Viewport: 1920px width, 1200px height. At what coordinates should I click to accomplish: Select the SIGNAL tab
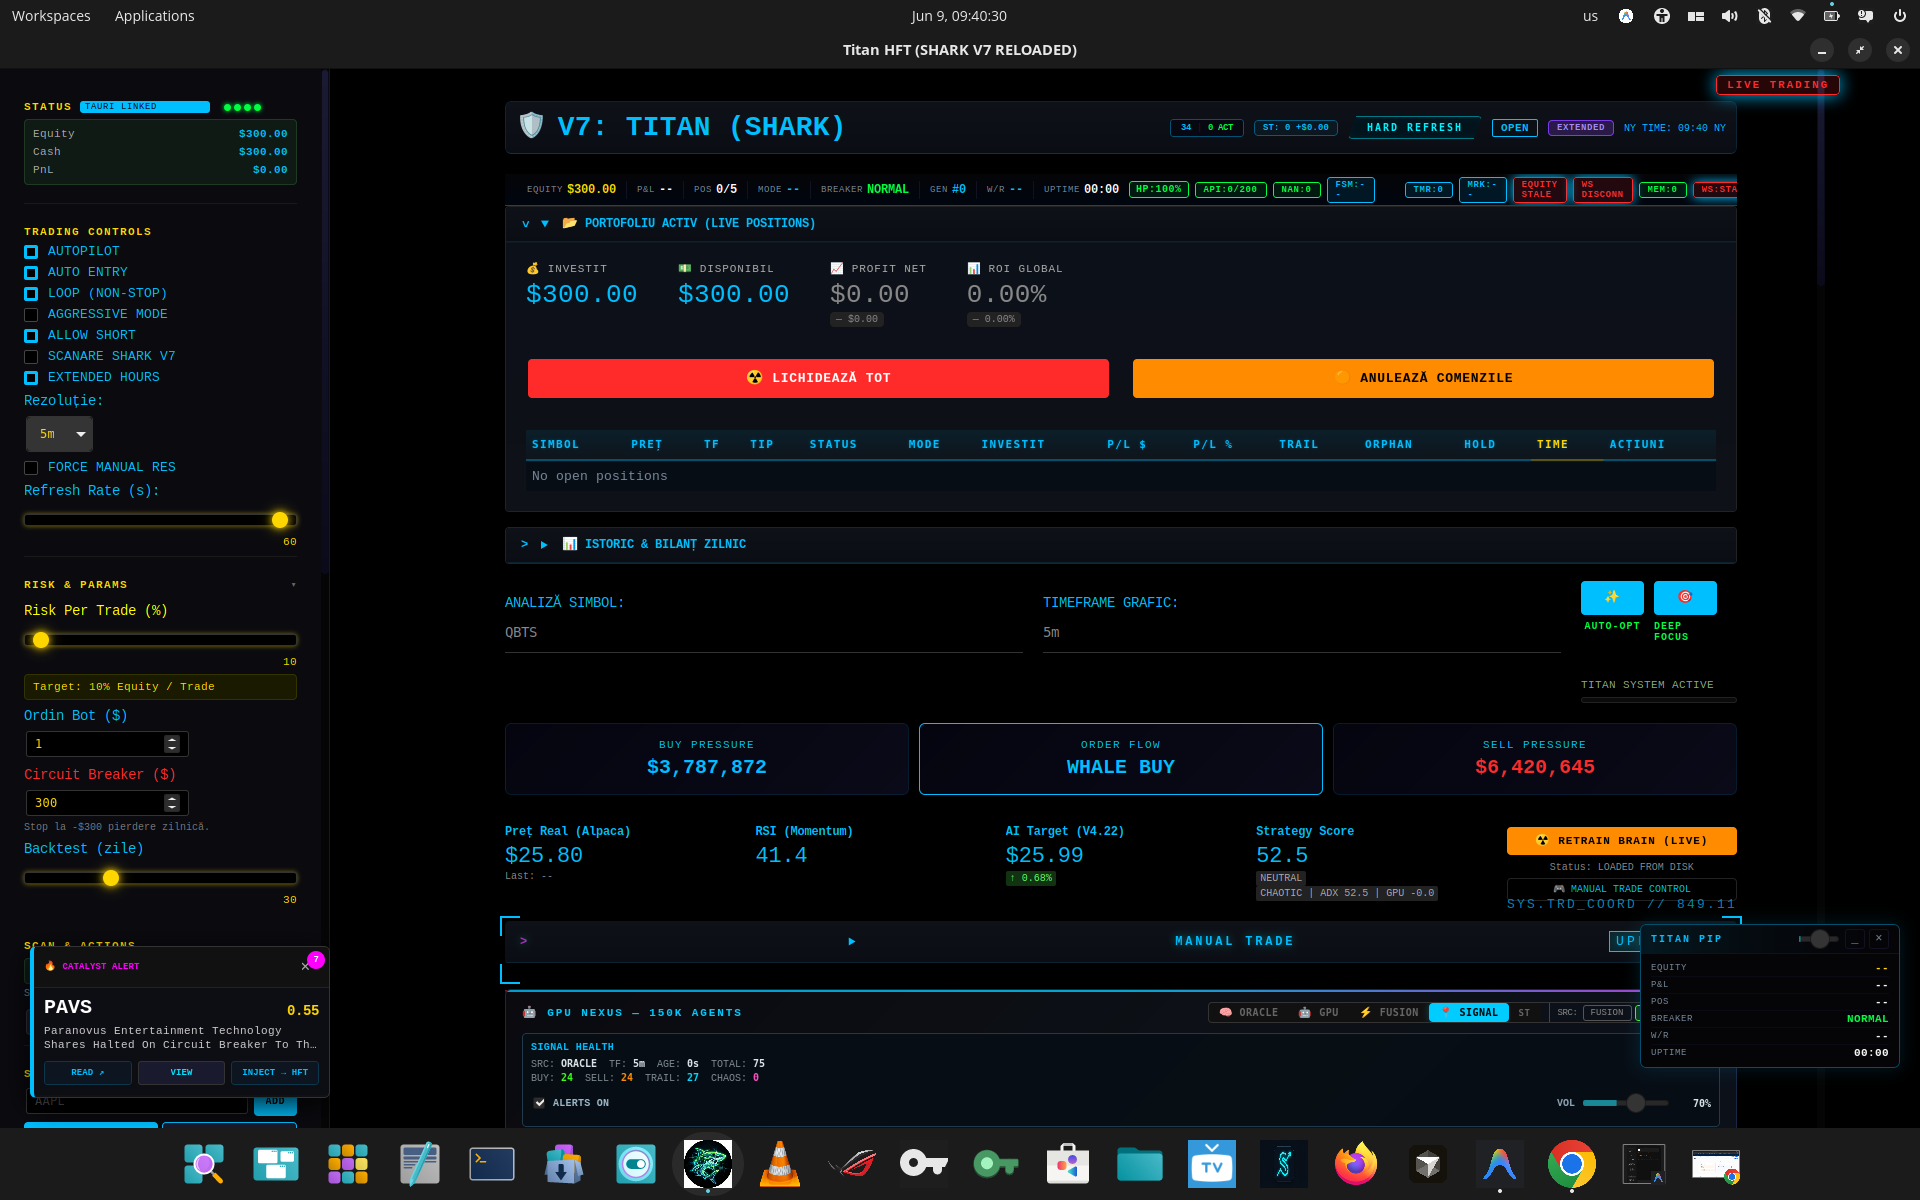(x=1468, y=1013)
